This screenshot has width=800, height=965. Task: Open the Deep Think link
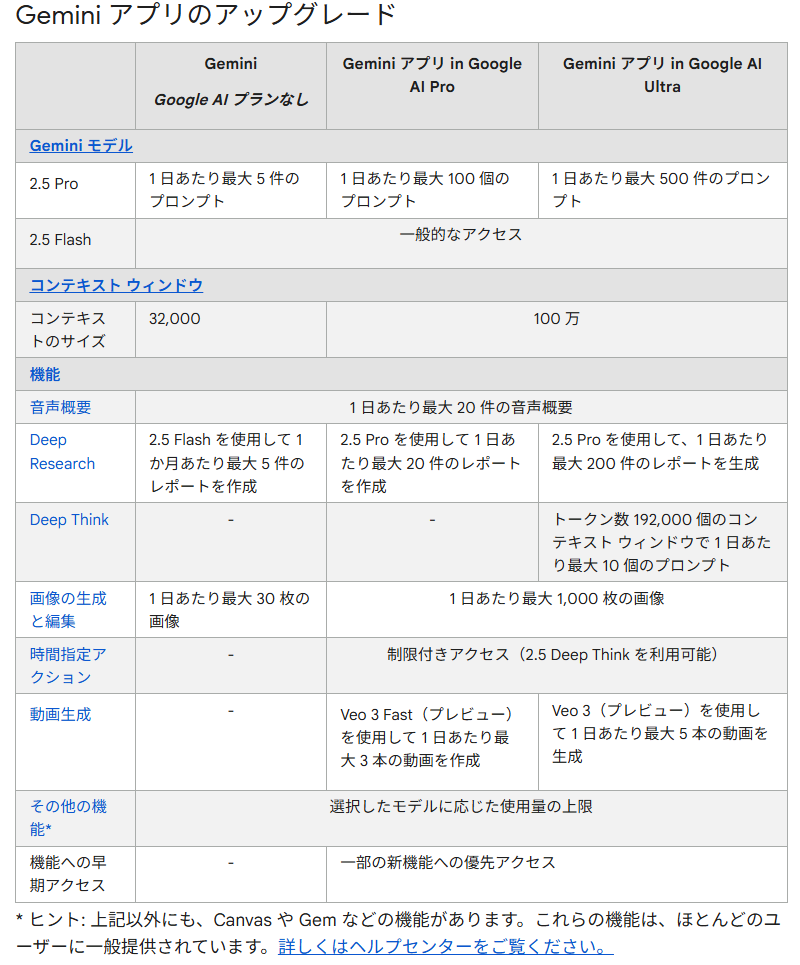69,520
